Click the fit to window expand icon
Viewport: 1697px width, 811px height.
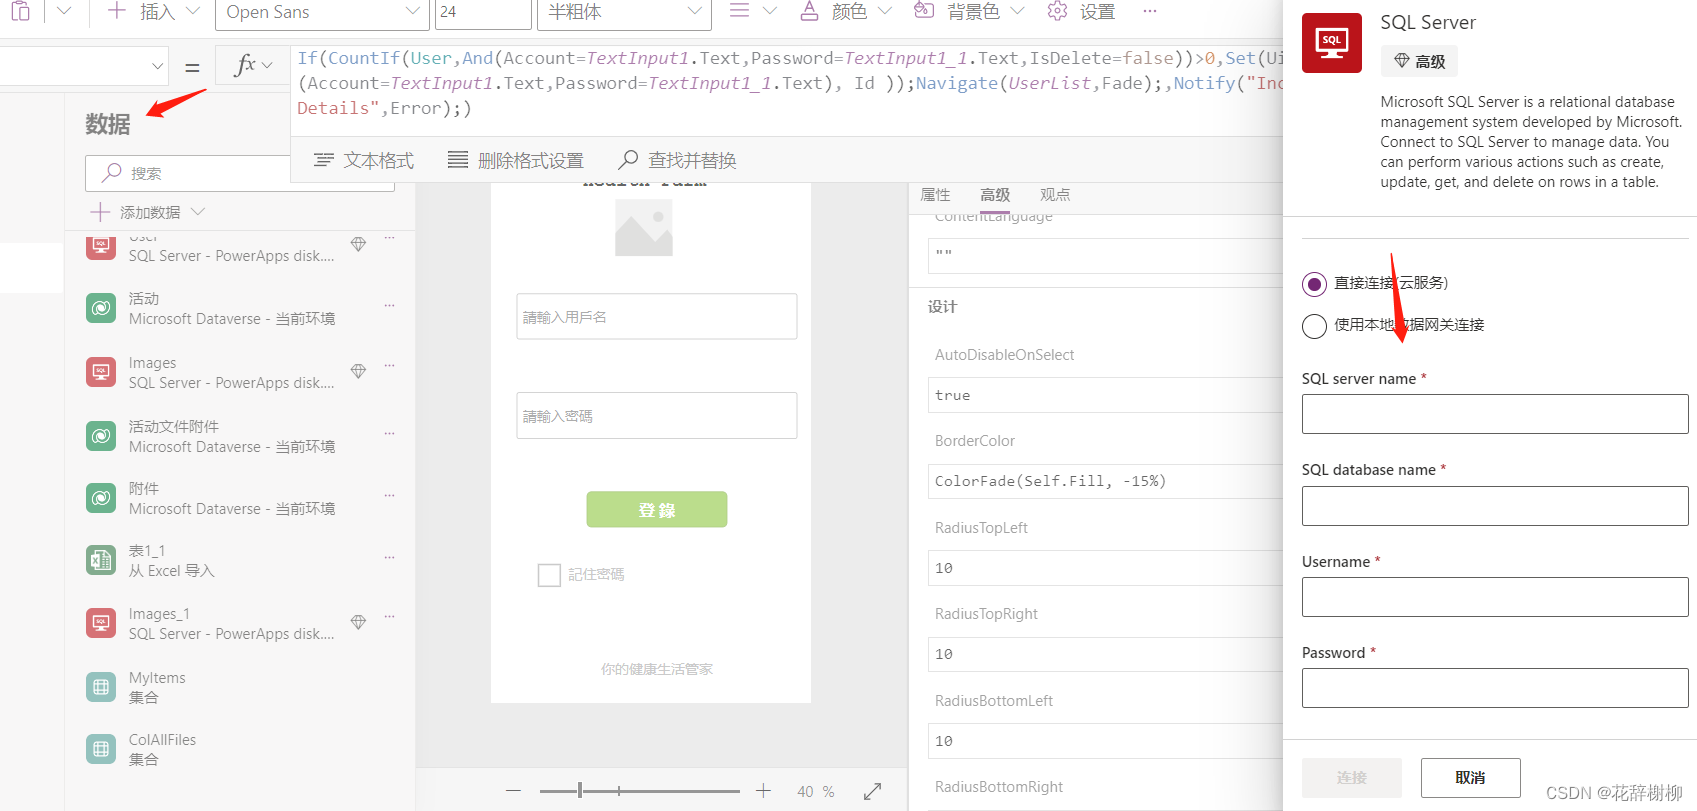872,791
